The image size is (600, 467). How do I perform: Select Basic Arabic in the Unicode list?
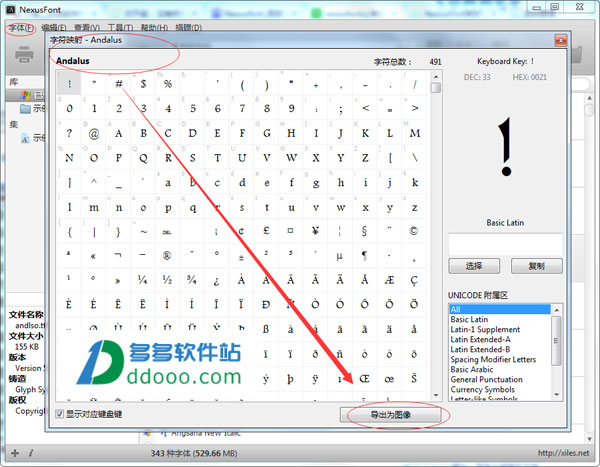tap(500, 369)
